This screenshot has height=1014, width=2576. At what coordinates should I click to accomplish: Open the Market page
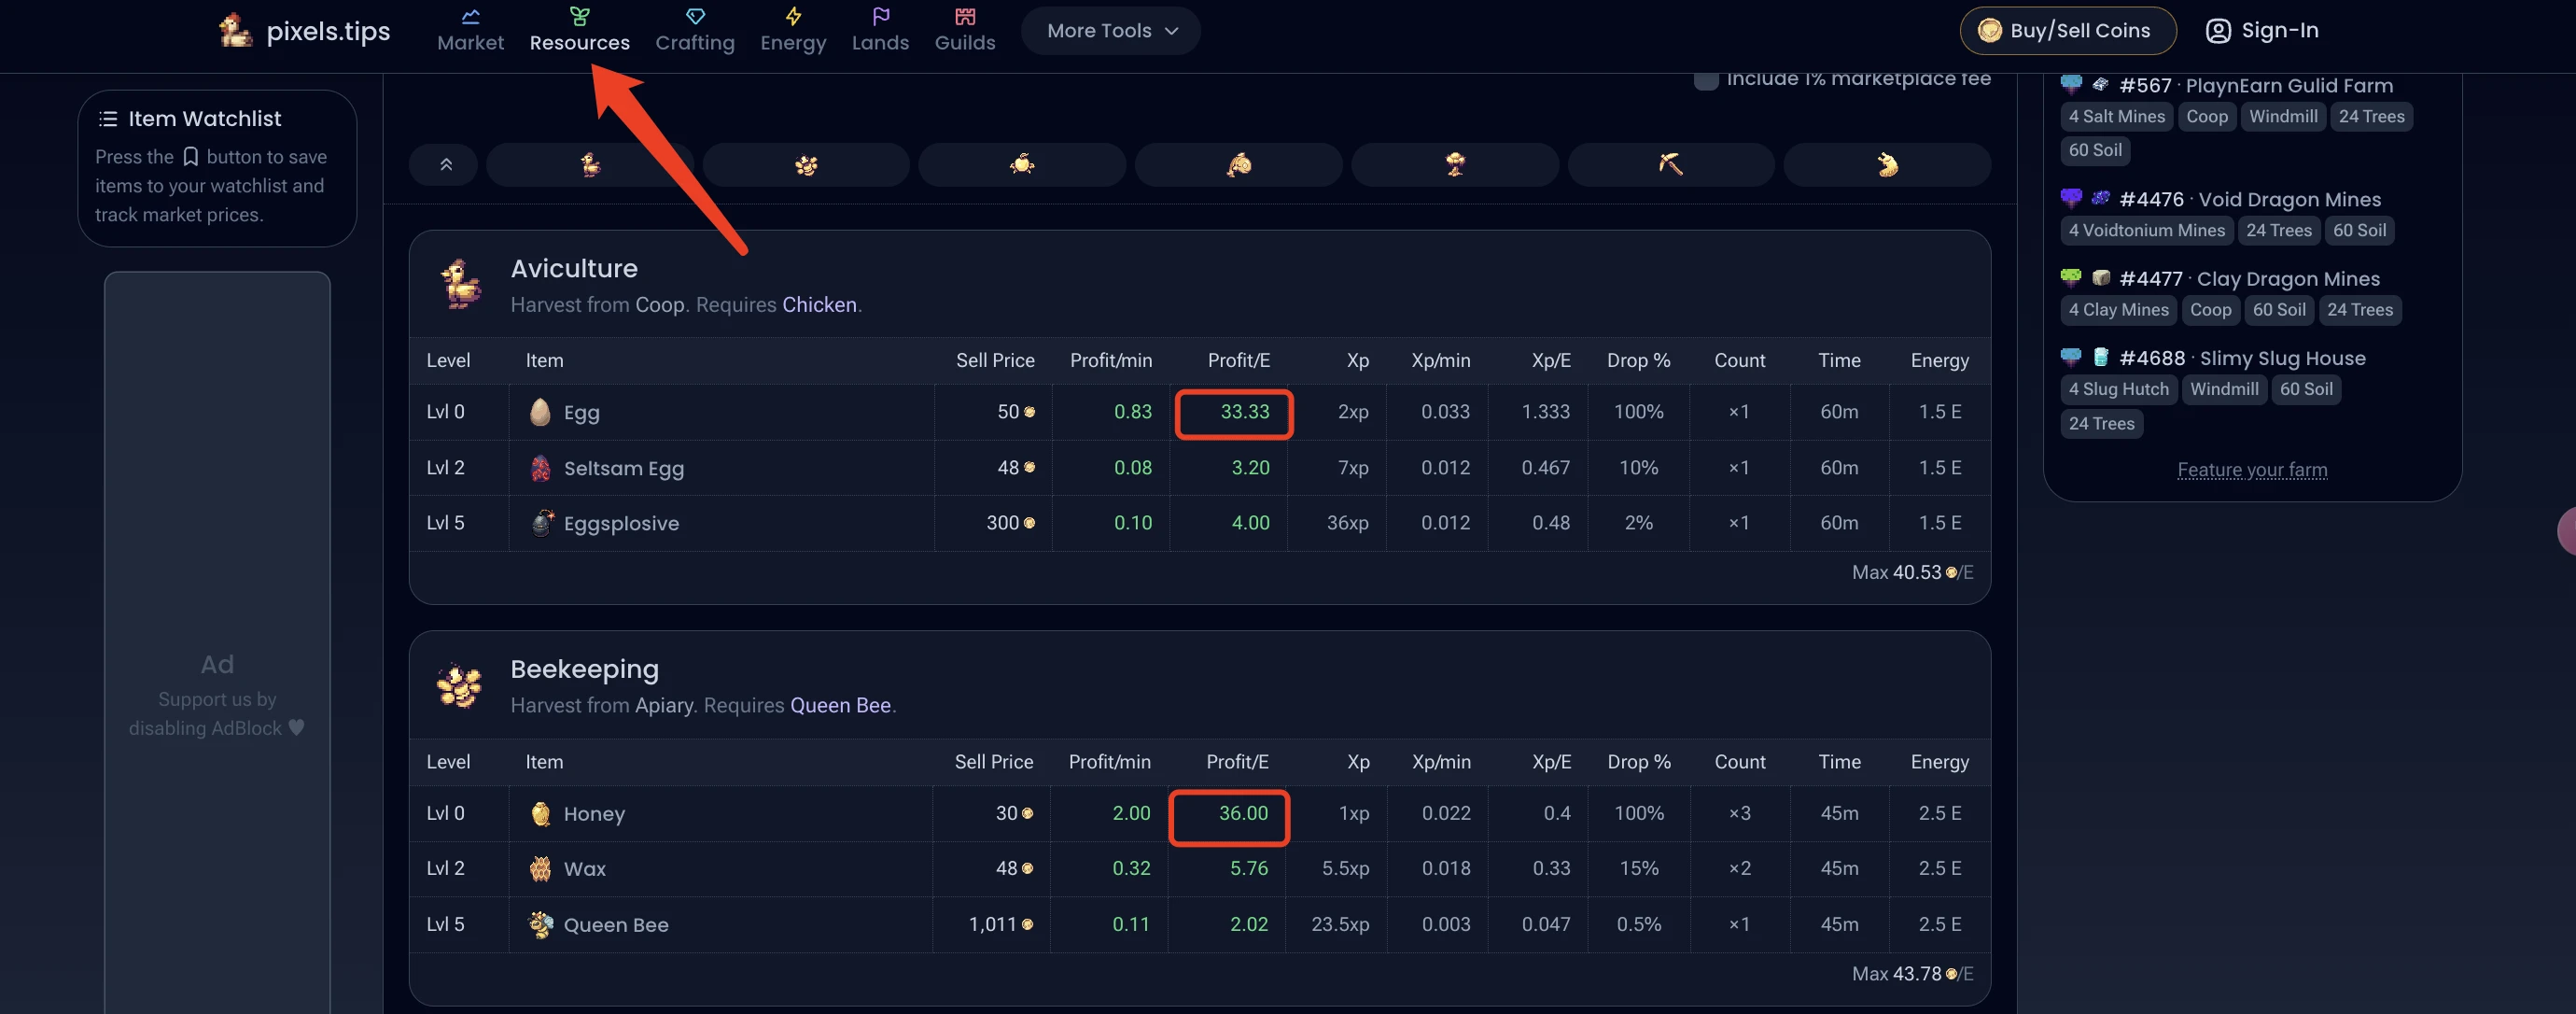(x=470, y=30)
